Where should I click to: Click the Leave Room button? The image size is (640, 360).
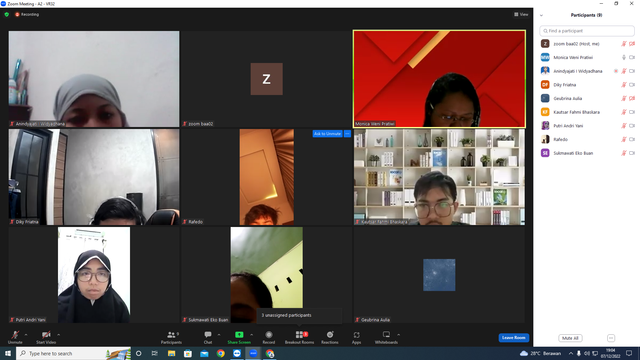click(513, 338)
